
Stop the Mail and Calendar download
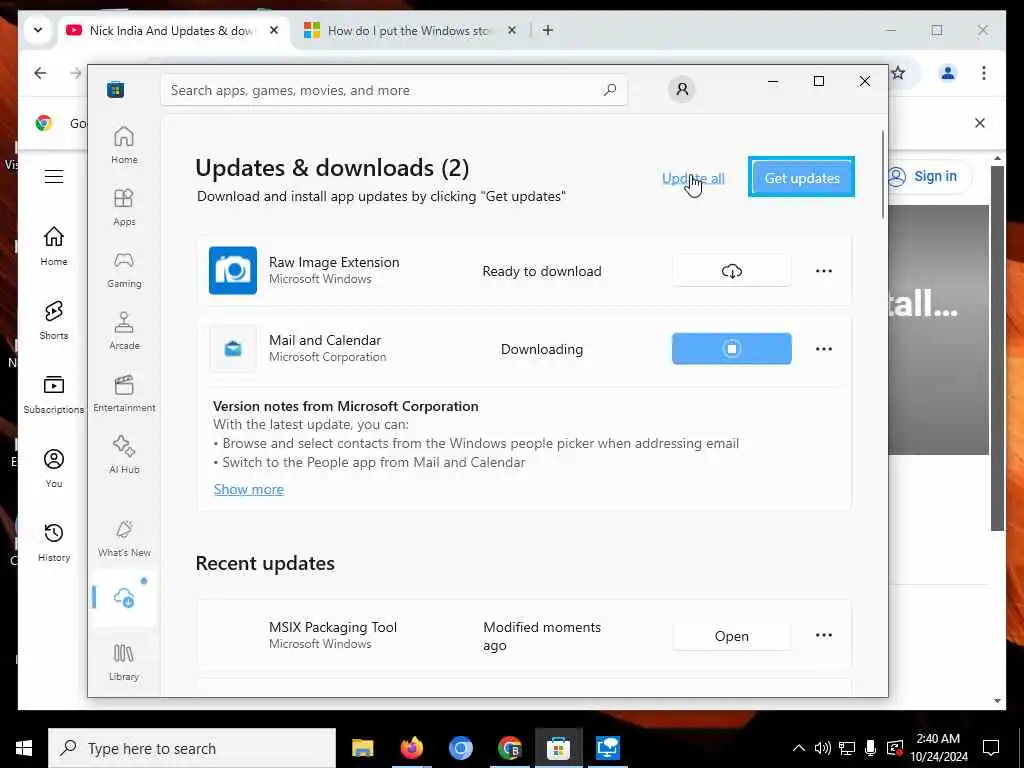point(731,349)
